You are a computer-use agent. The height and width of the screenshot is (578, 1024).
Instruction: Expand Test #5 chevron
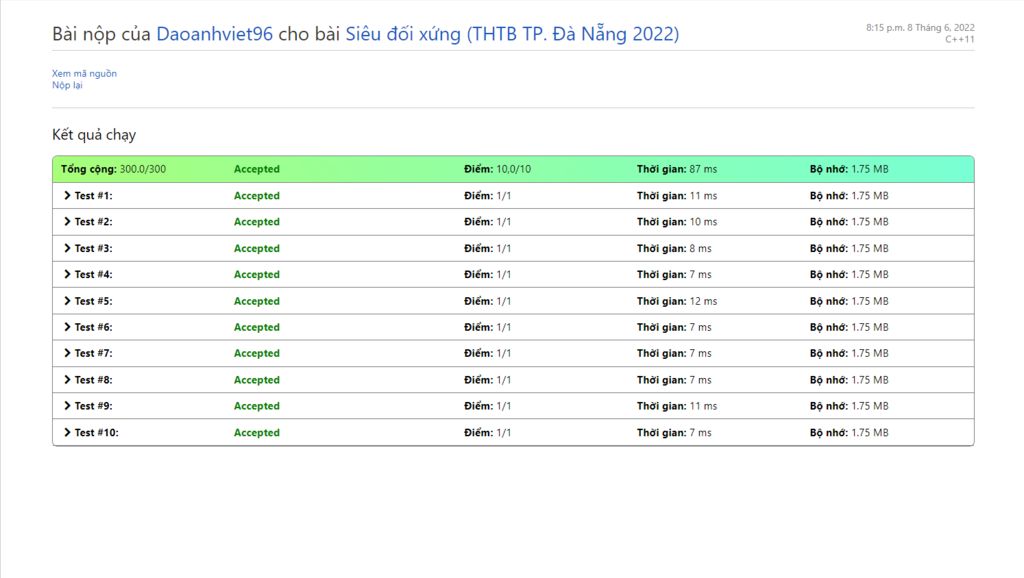point(67,301)
